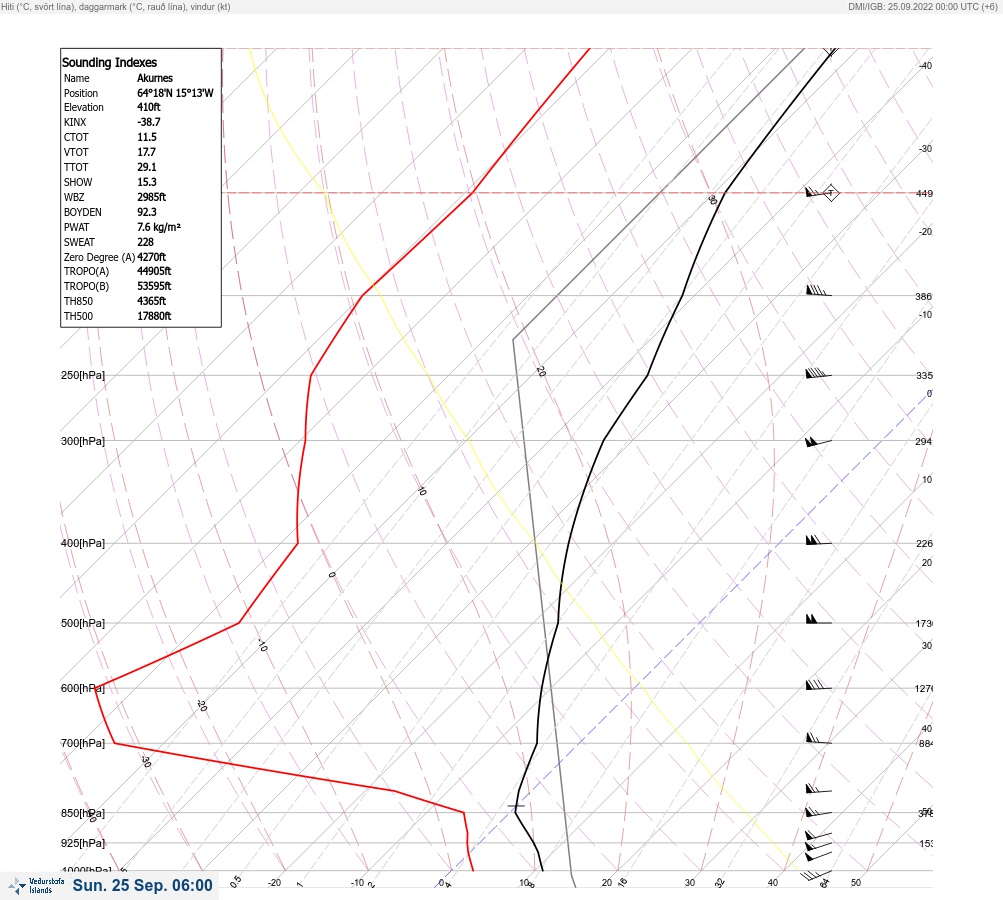
Task: Click the '300[hPa]' pressure label
Action: [83, 441]
